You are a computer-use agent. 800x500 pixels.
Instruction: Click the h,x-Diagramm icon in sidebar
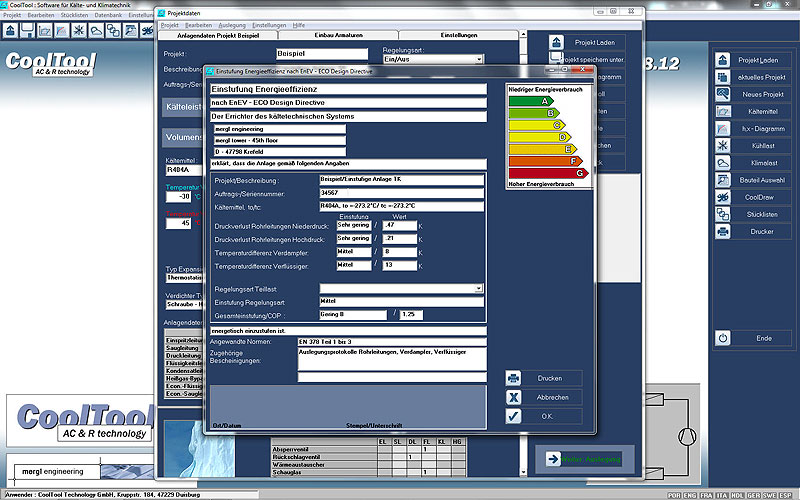tap(722, 129)
